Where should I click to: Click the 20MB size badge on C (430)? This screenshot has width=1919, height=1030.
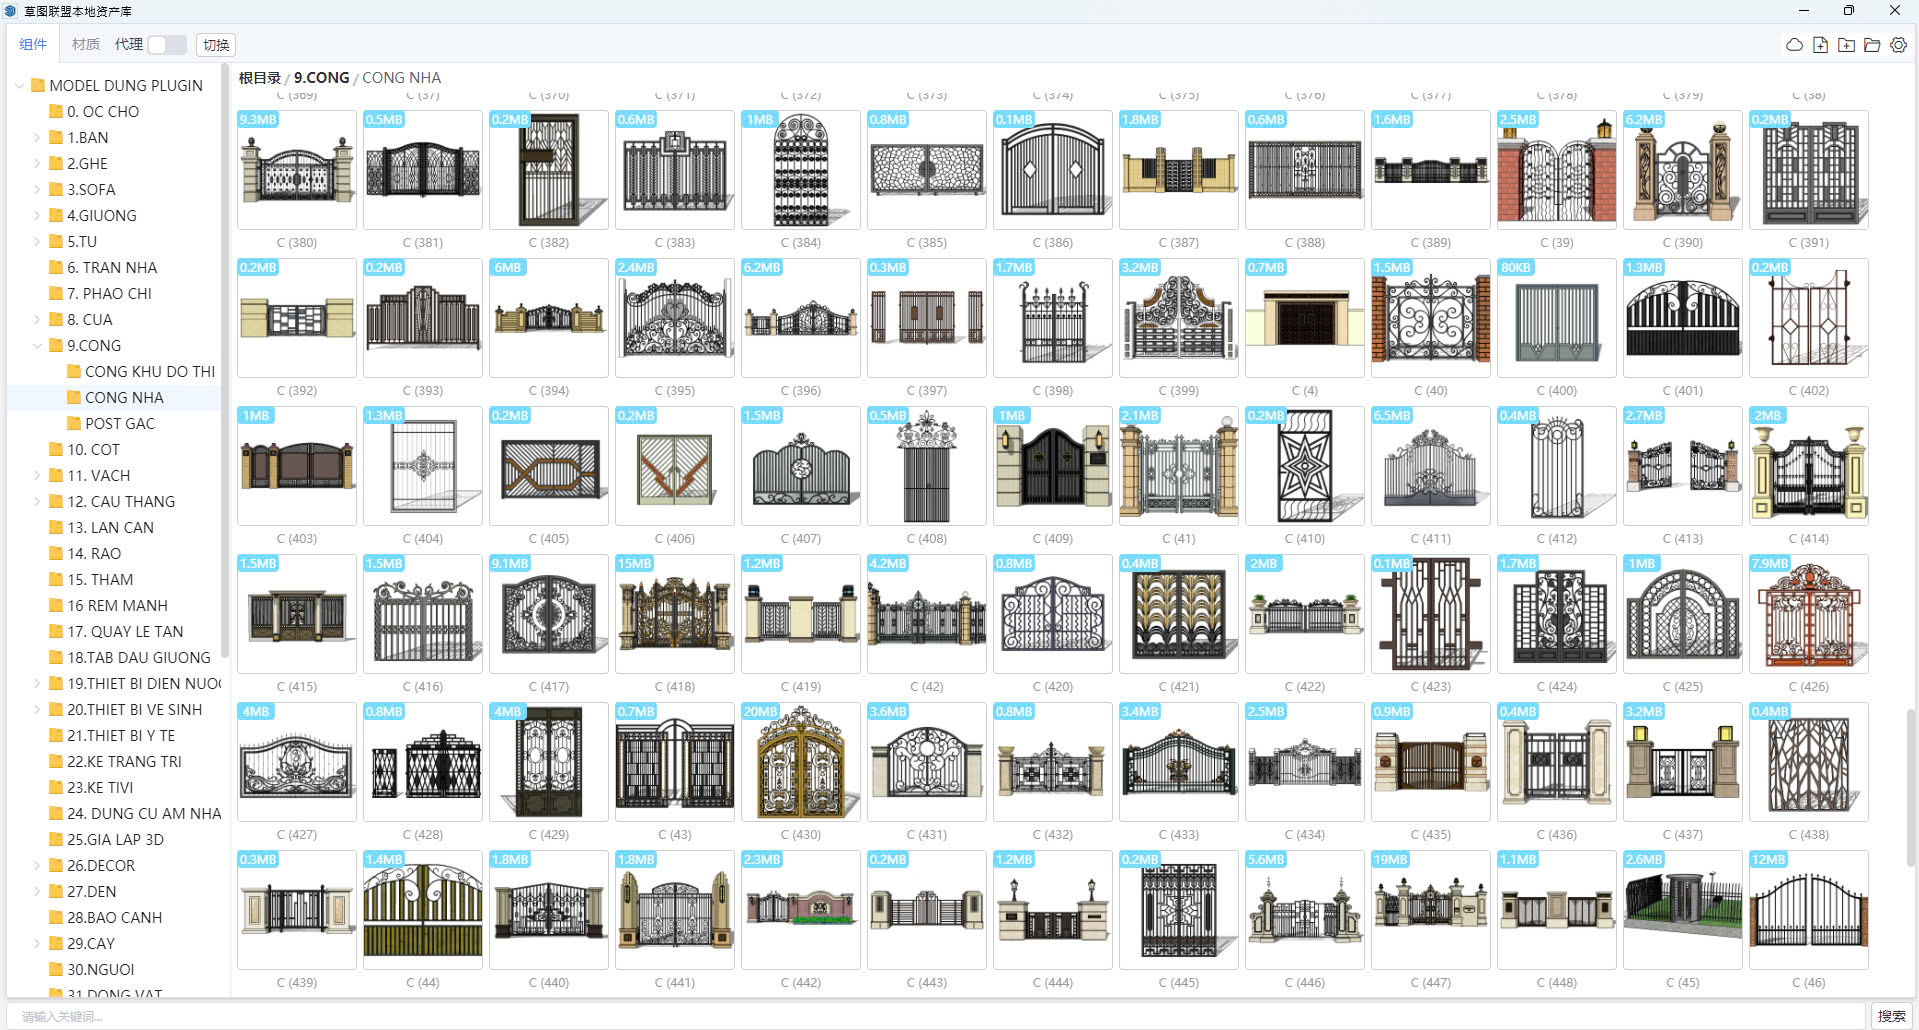(760, 712)
